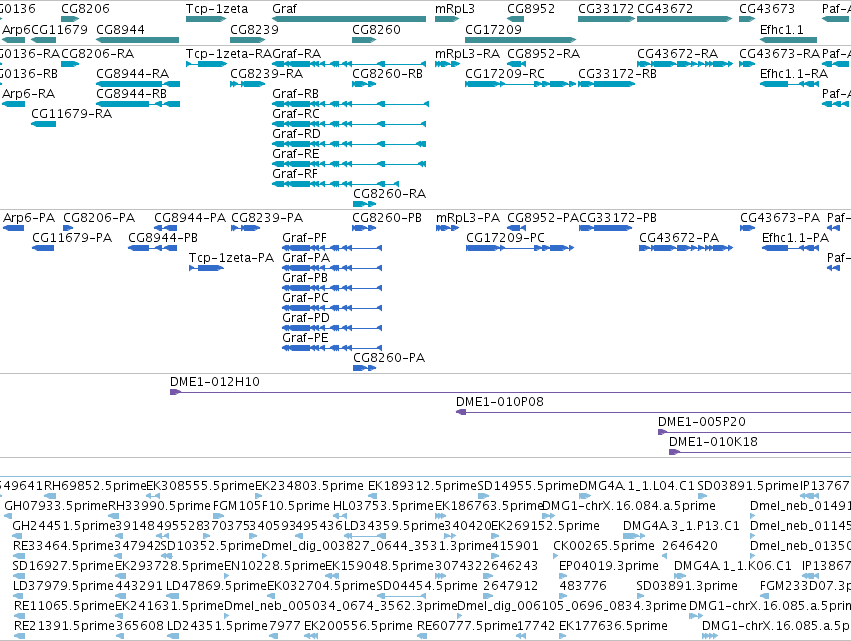Open transcript Graf-RD
The height and width of the screenshot is (641, 851).
[349, 144]
